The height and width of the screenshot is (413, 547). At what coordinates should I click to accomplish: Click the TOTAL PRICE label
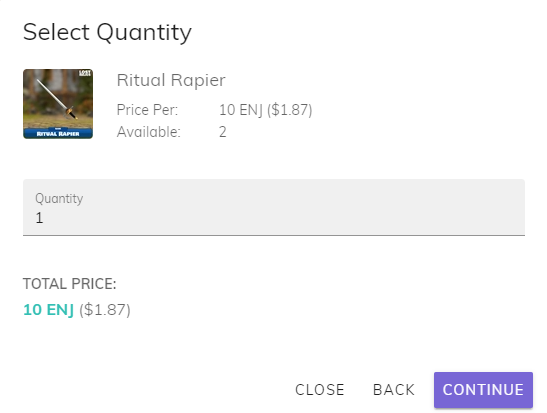pyautogui.click(x=69, y=284)
